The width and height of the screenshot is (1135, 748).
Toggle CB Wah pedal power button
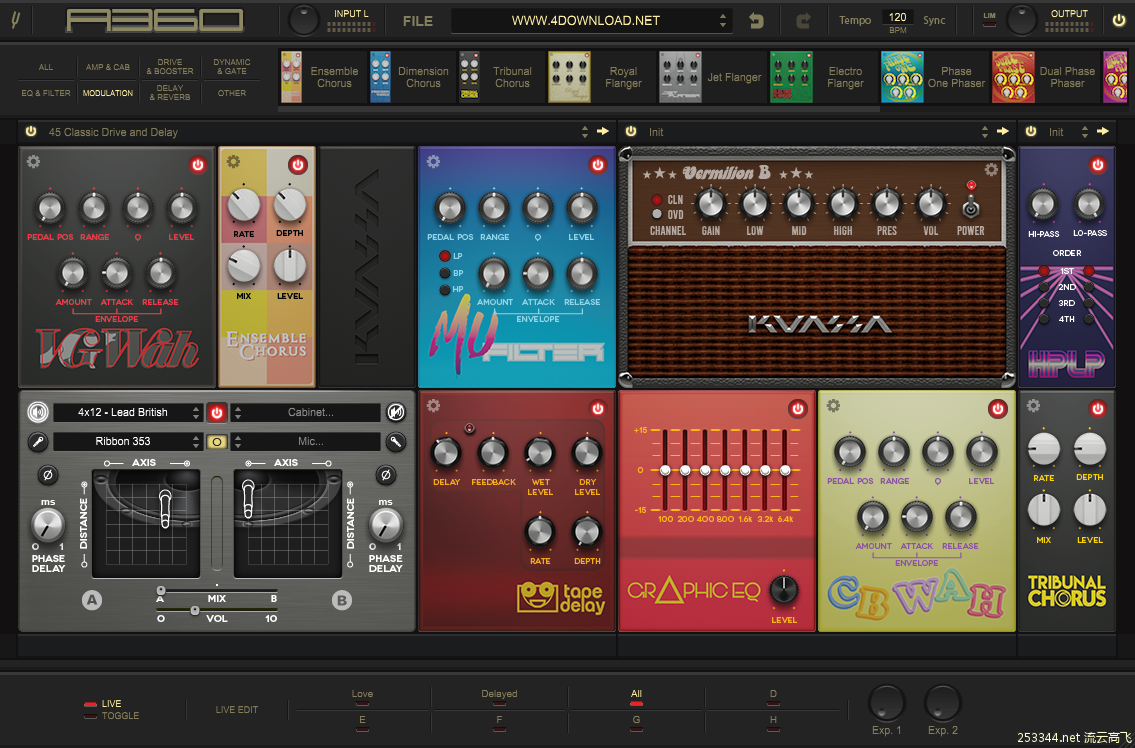tap(997, 408)
